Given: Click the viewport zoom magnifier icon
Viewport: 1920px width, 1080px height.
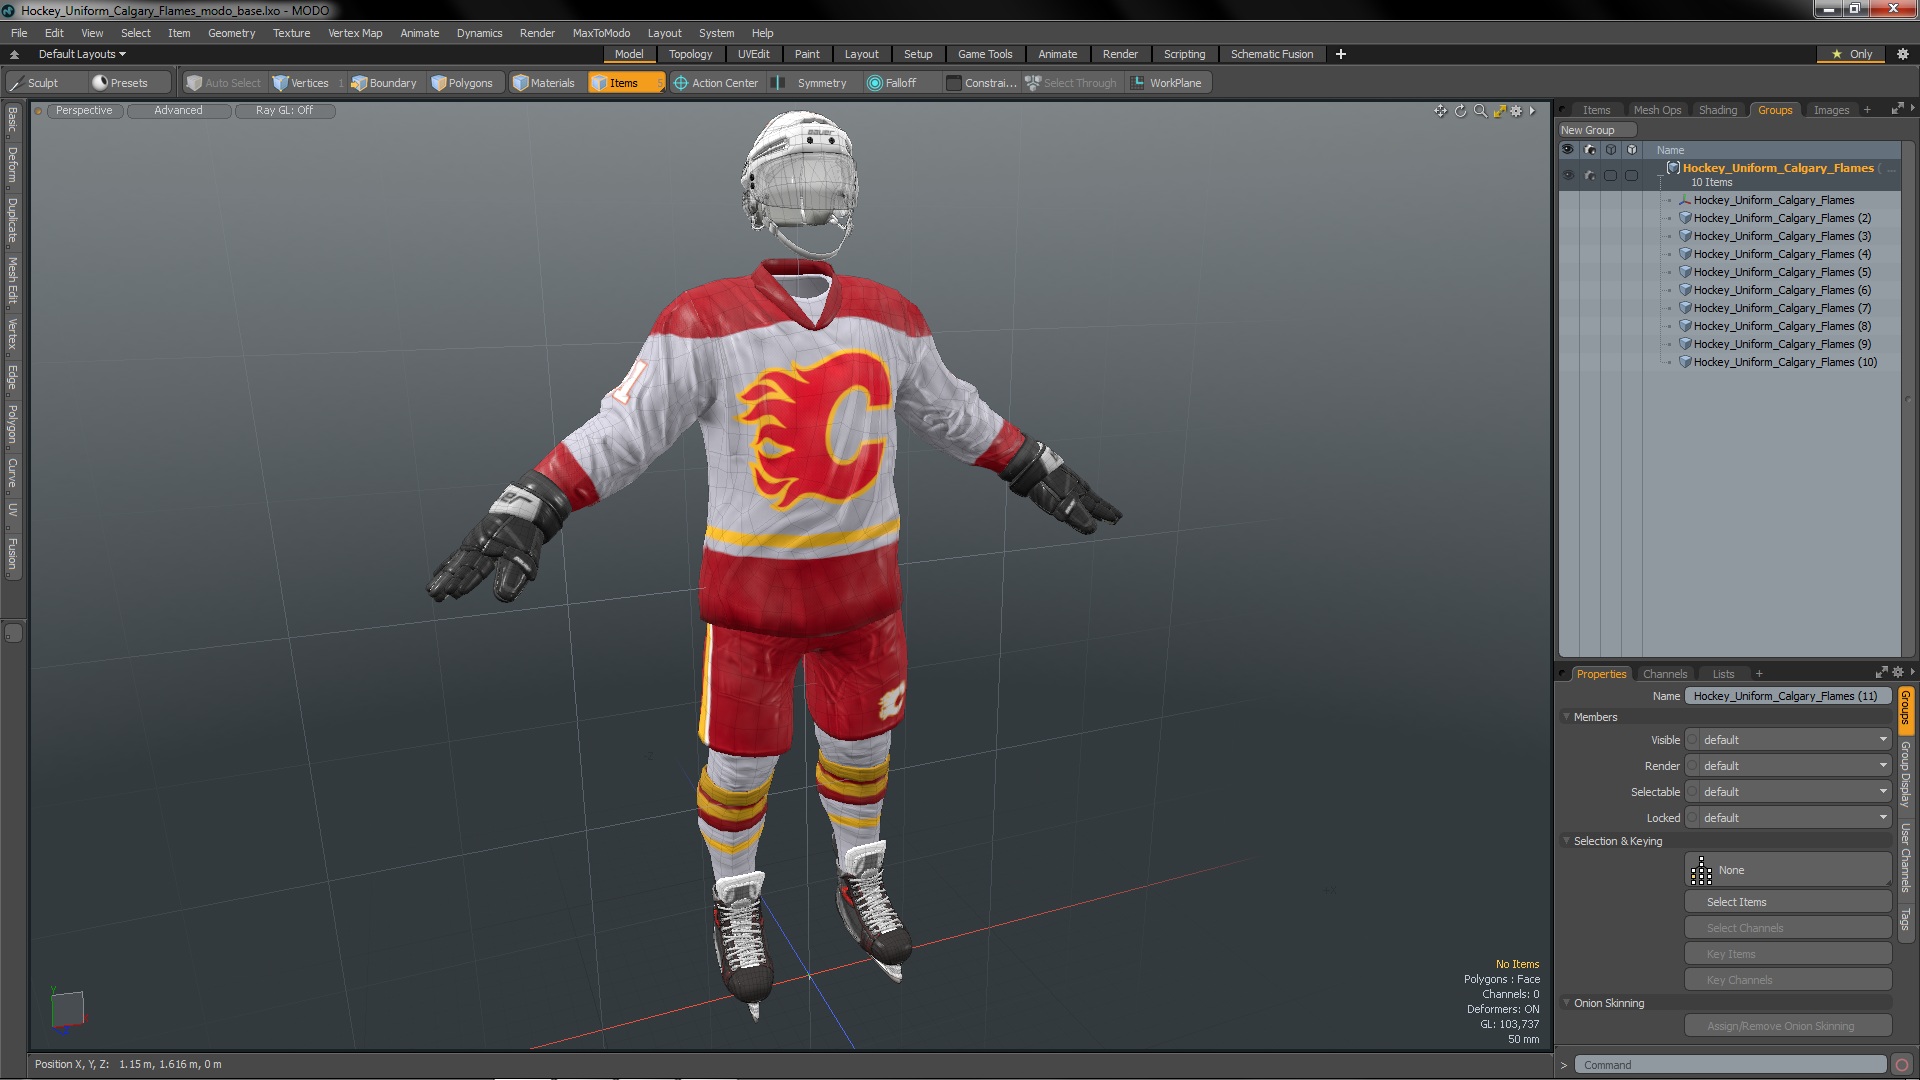Looking at the screenshot, I should coord(1480,111).
